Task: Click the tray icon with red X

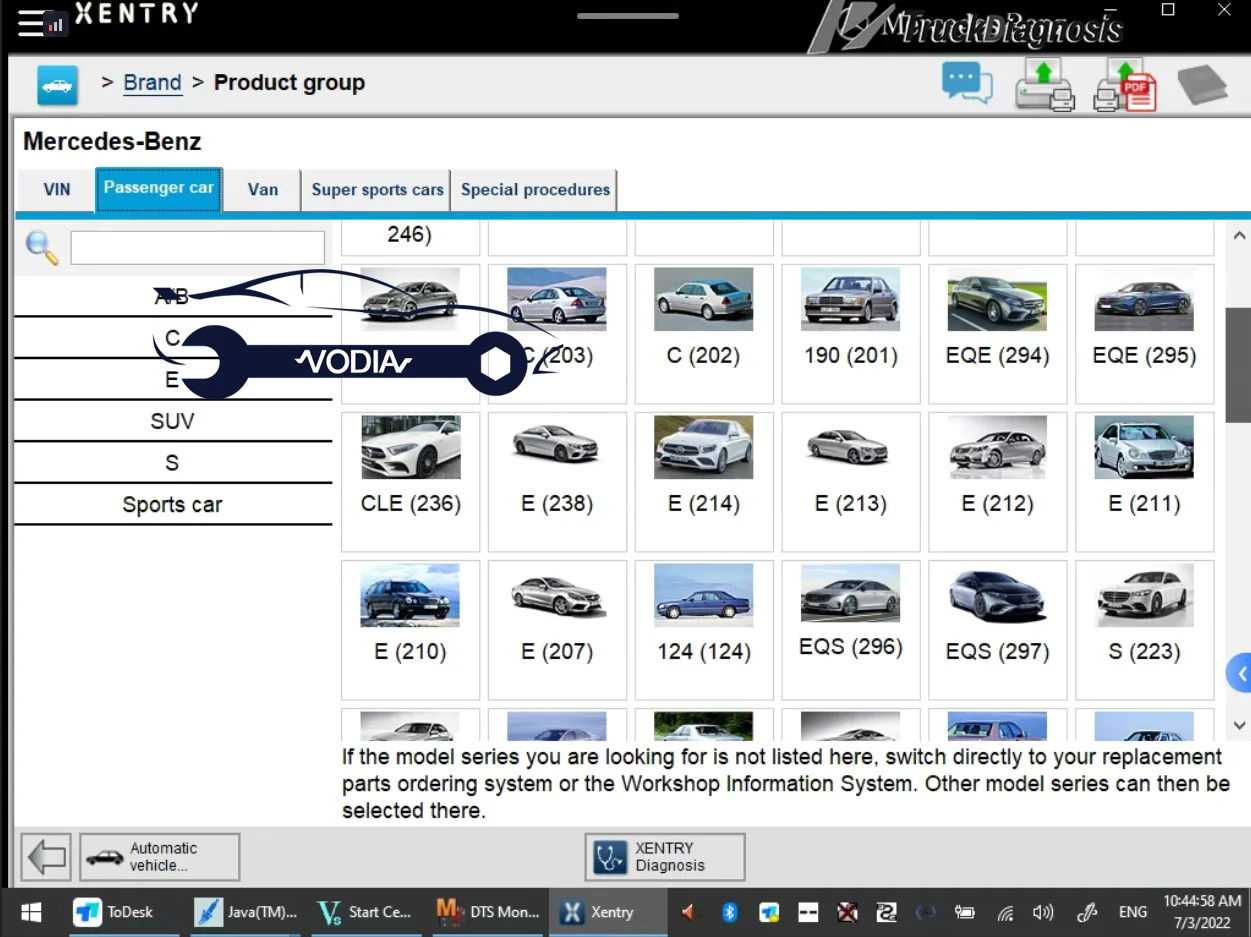Action: tap(847, 912)
